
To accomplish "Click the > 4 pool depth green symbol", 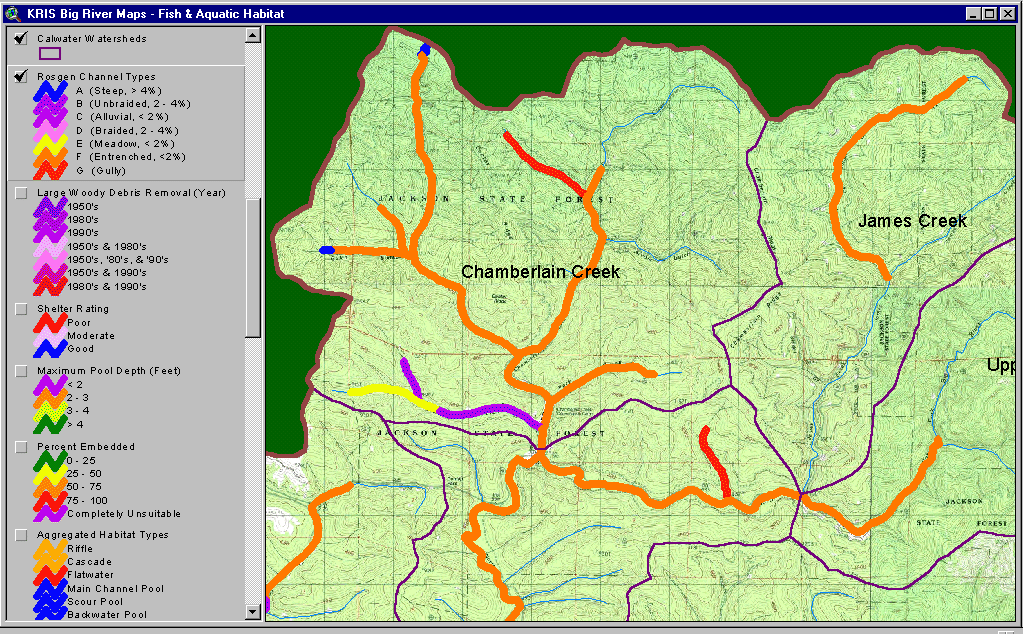I will pos(50,425).
